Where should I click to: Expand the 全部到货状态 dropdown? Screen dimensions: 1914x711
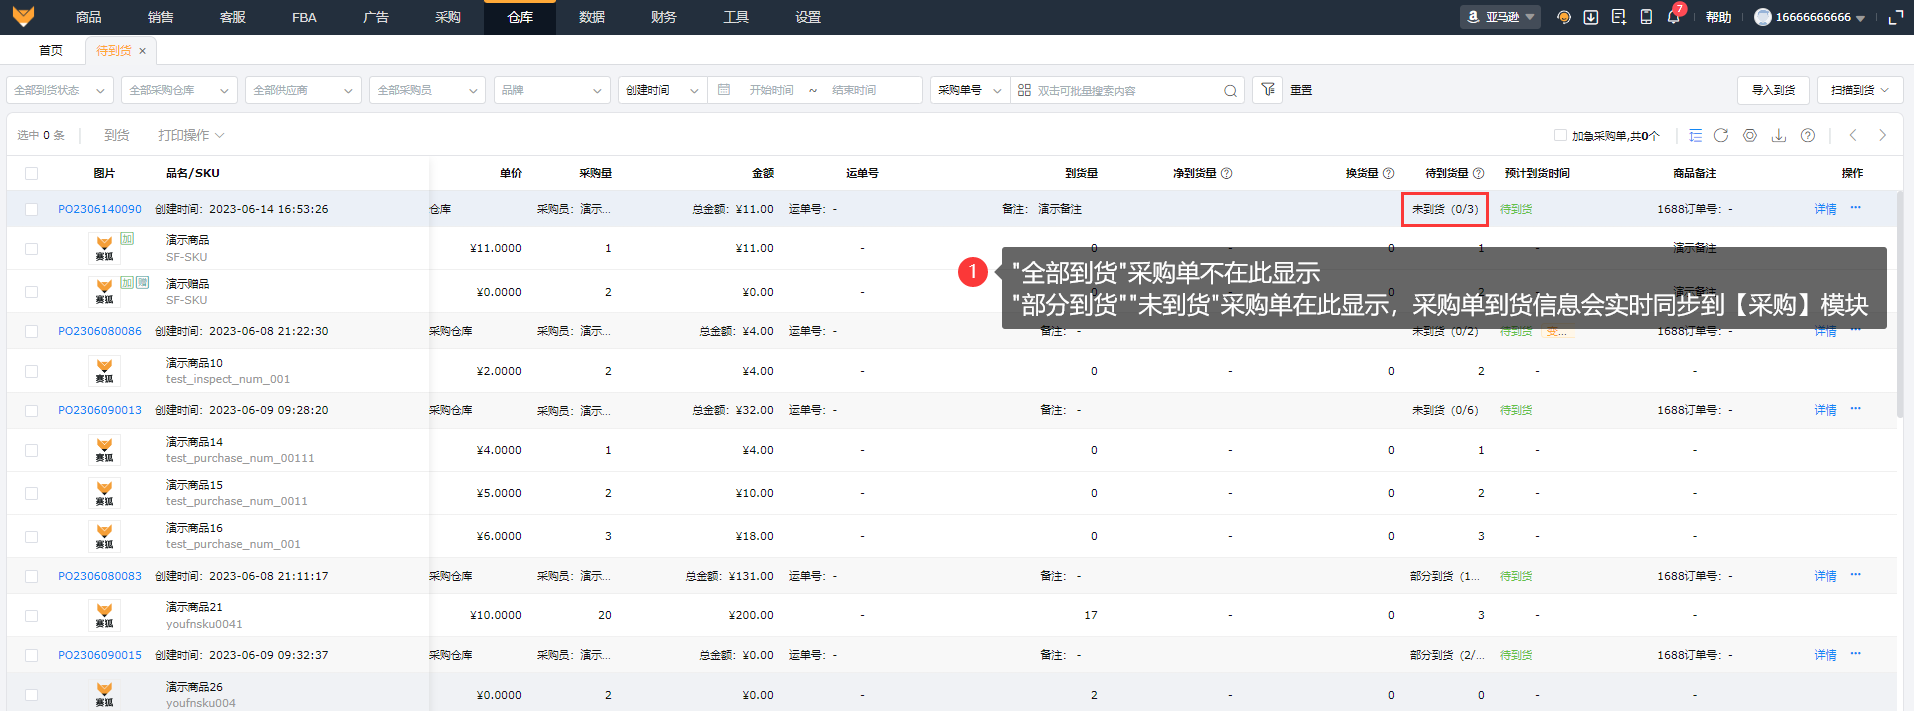(x=59, y=90)
